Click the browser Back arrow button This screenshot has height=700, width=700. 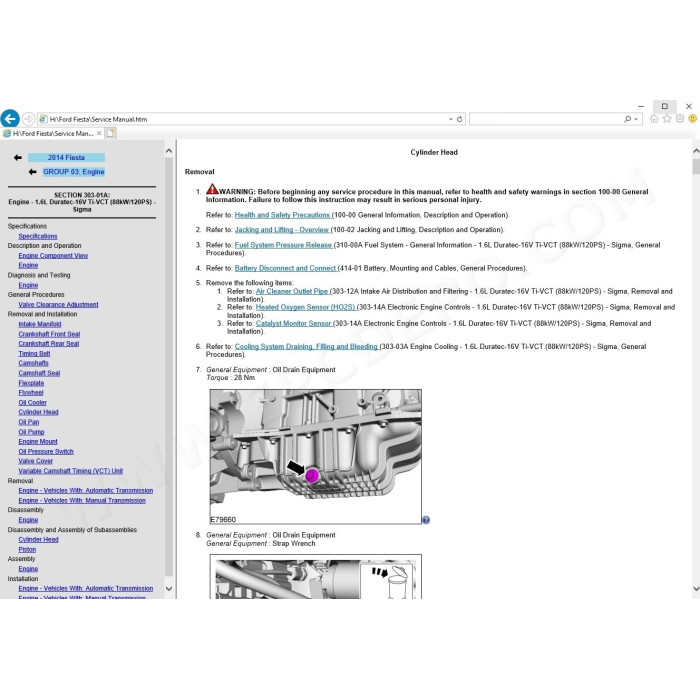click(x=10, y=119)
